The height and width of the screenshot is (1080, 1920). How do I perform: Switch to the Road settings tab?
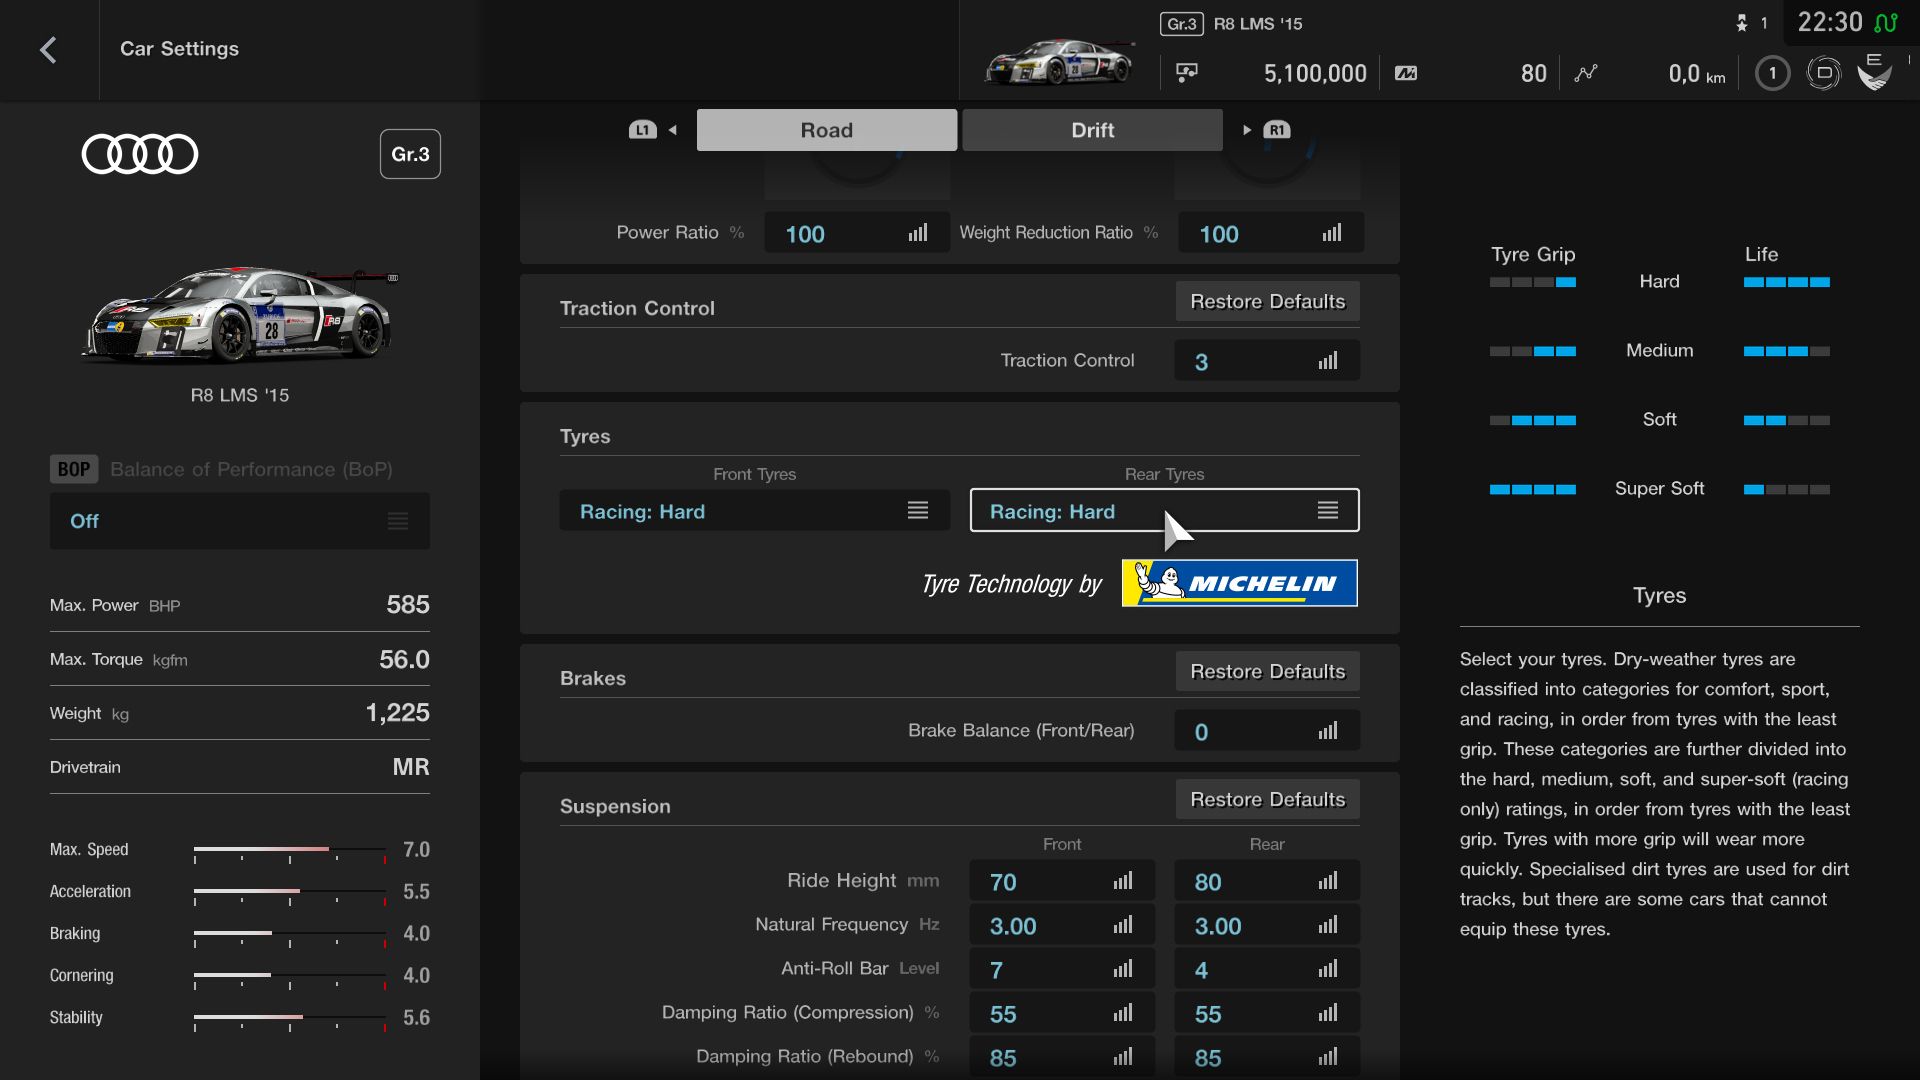(826, 130)
